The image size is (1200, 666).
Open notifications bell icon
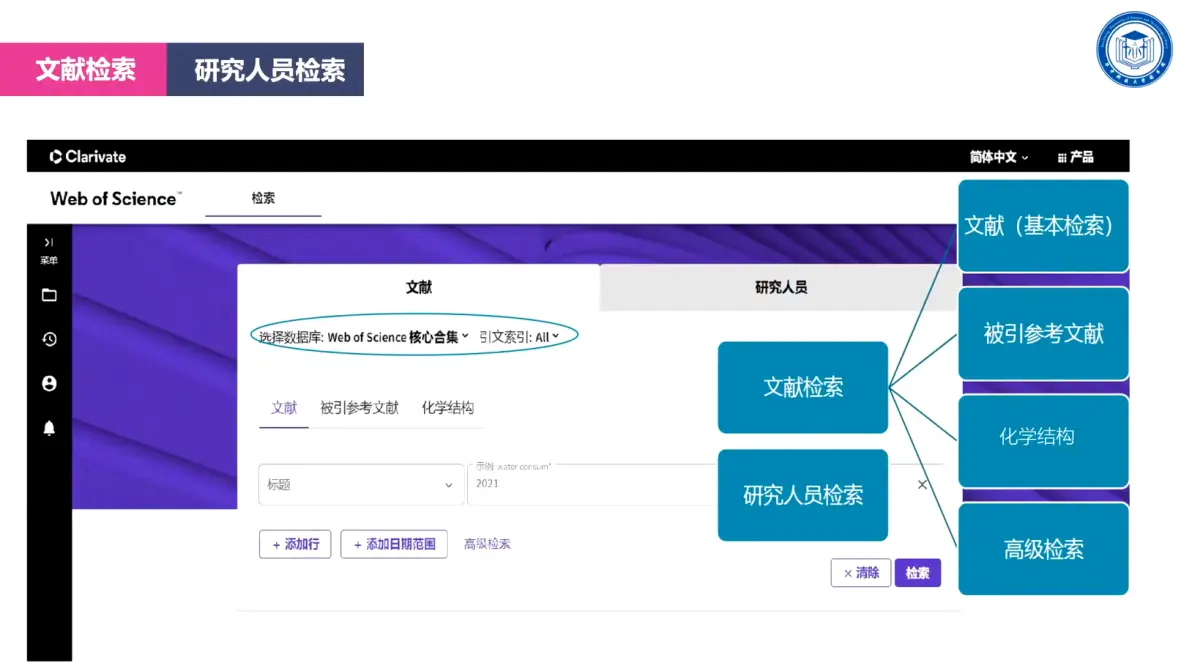coord(49,428)
